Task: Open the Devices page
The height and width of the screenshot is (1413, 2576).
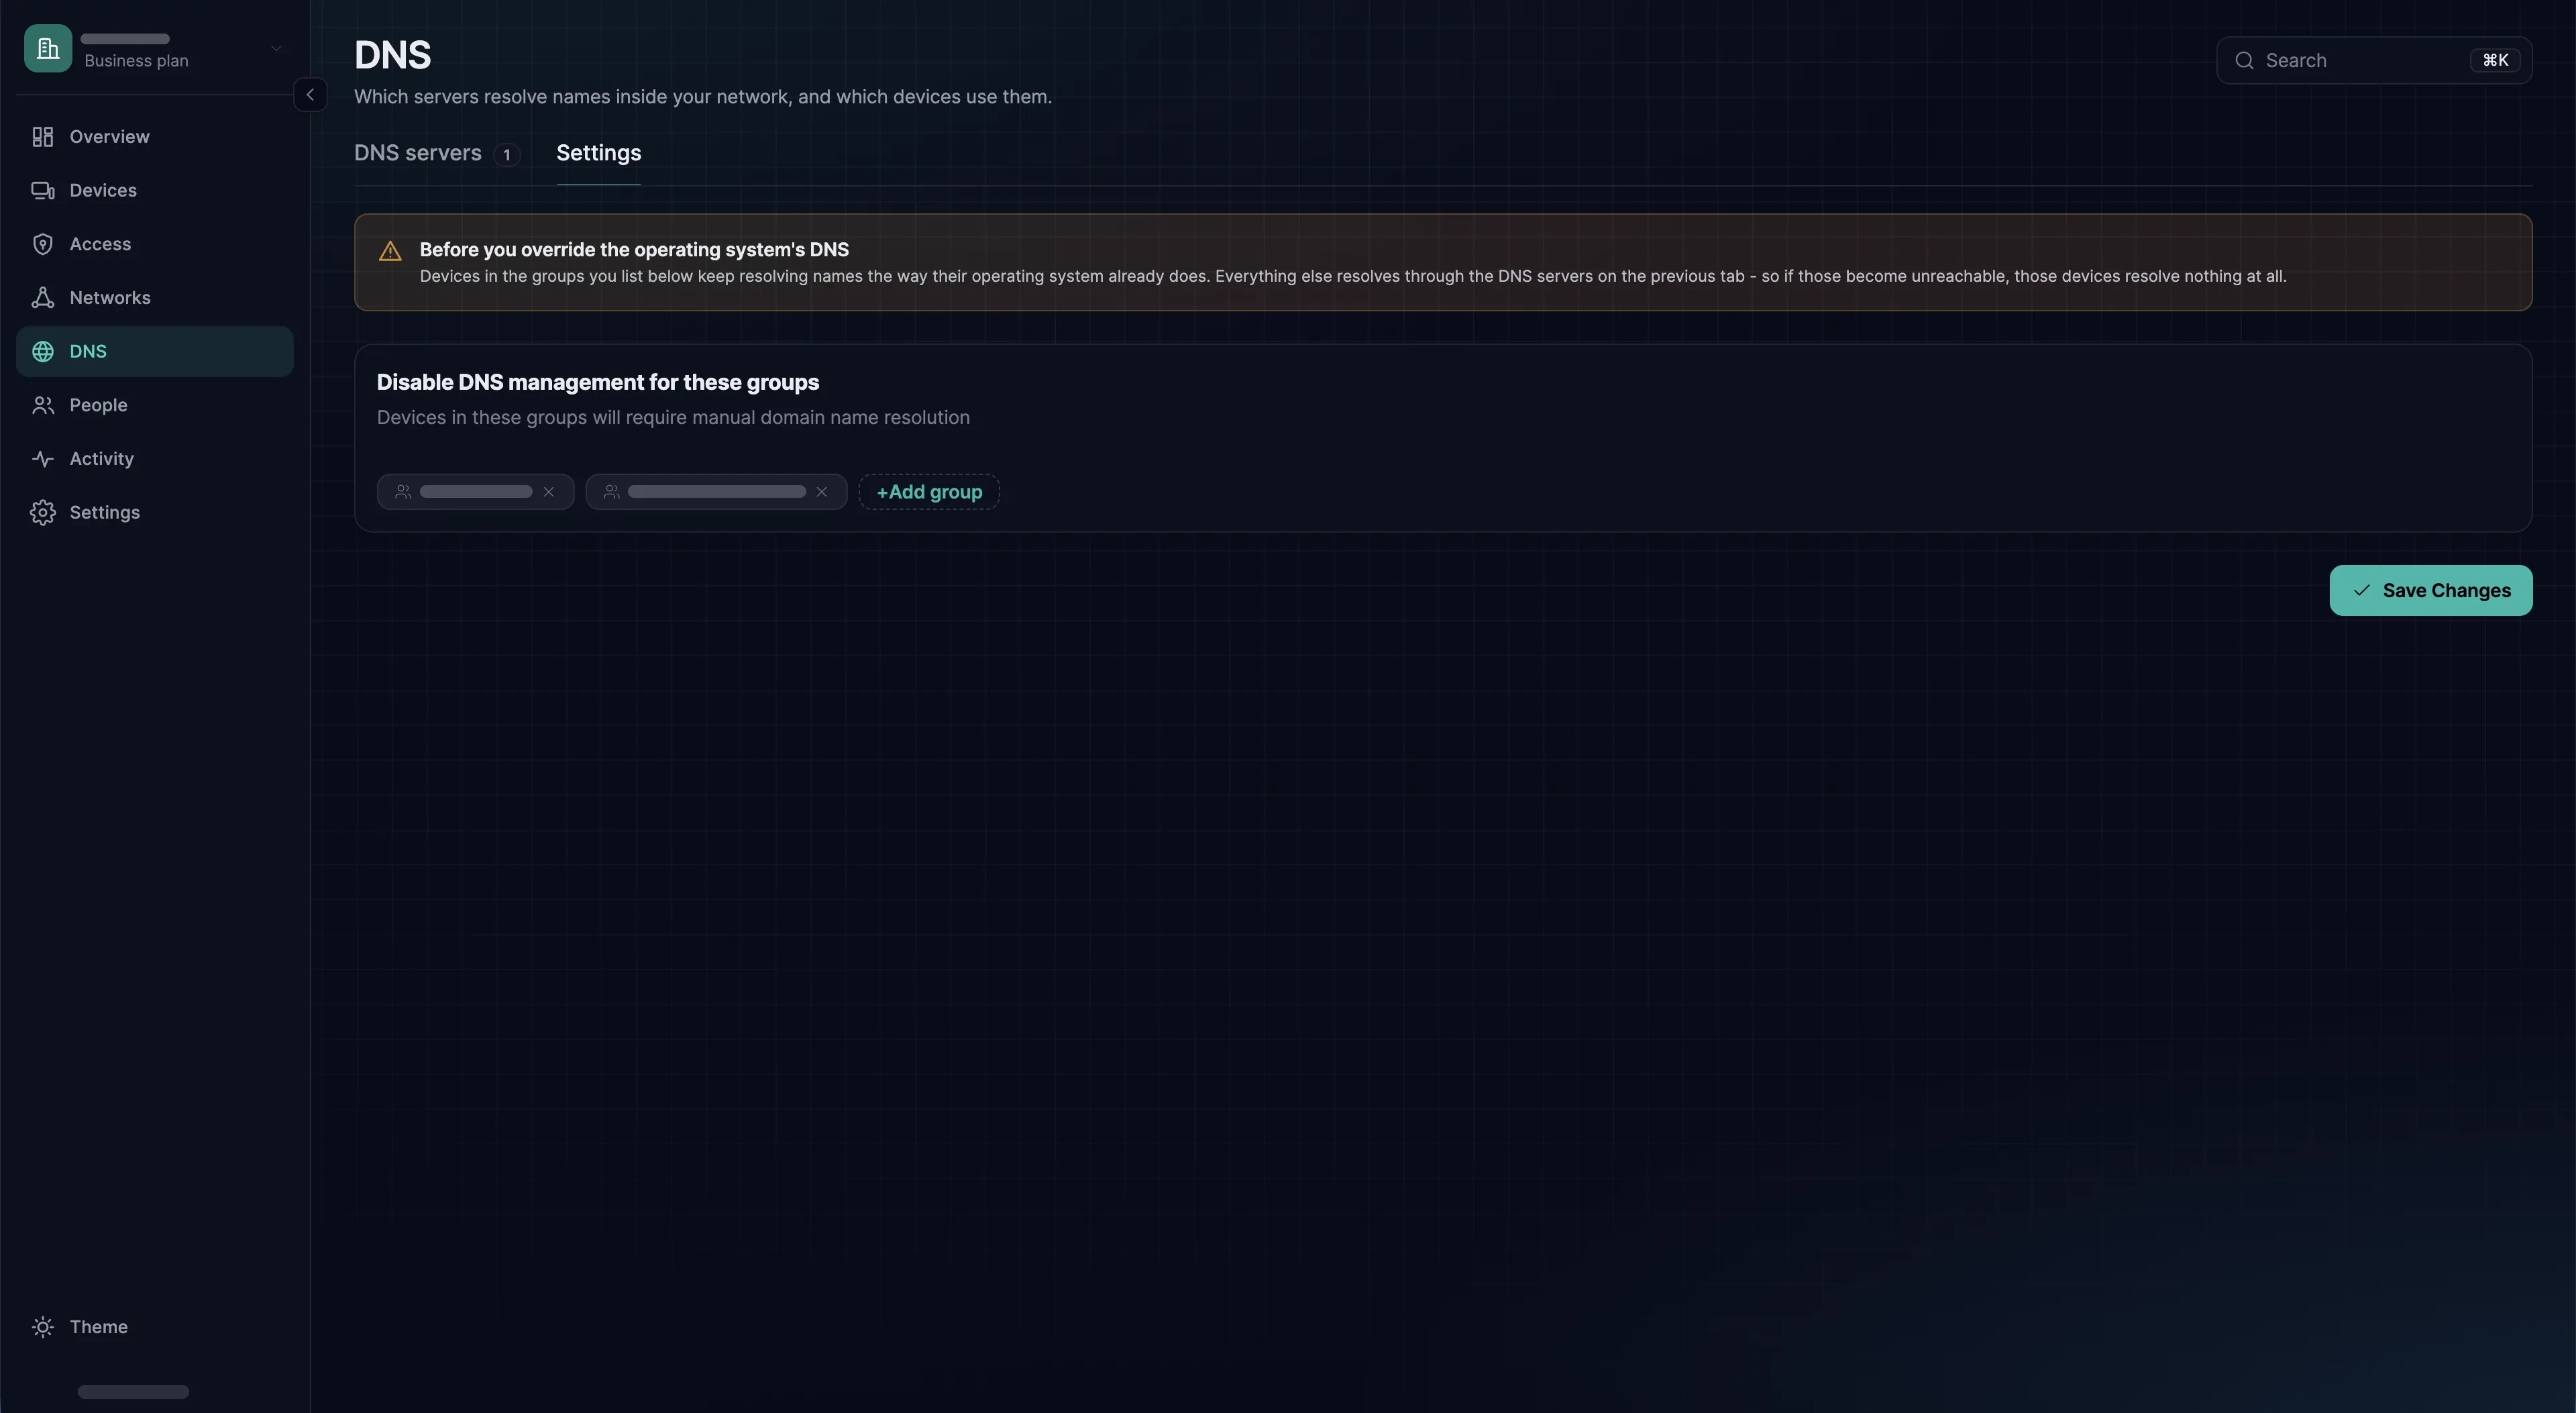Action: click(155, 190)
